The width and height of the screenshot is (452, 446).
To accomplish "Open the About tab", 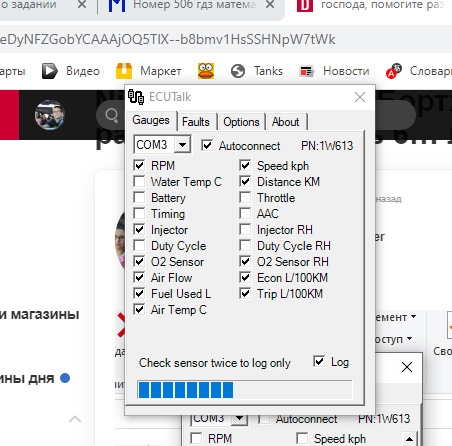I will (x=286, y=122).
